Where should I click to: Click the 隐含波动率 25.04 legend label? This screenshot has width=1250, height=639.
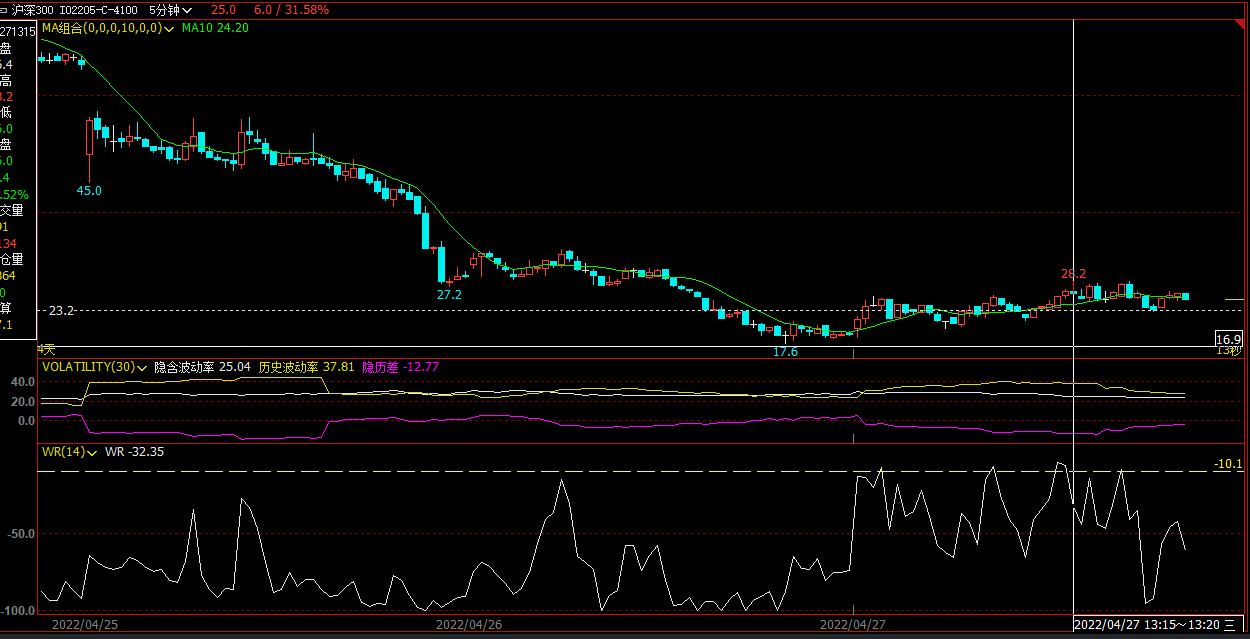[201, 367]
